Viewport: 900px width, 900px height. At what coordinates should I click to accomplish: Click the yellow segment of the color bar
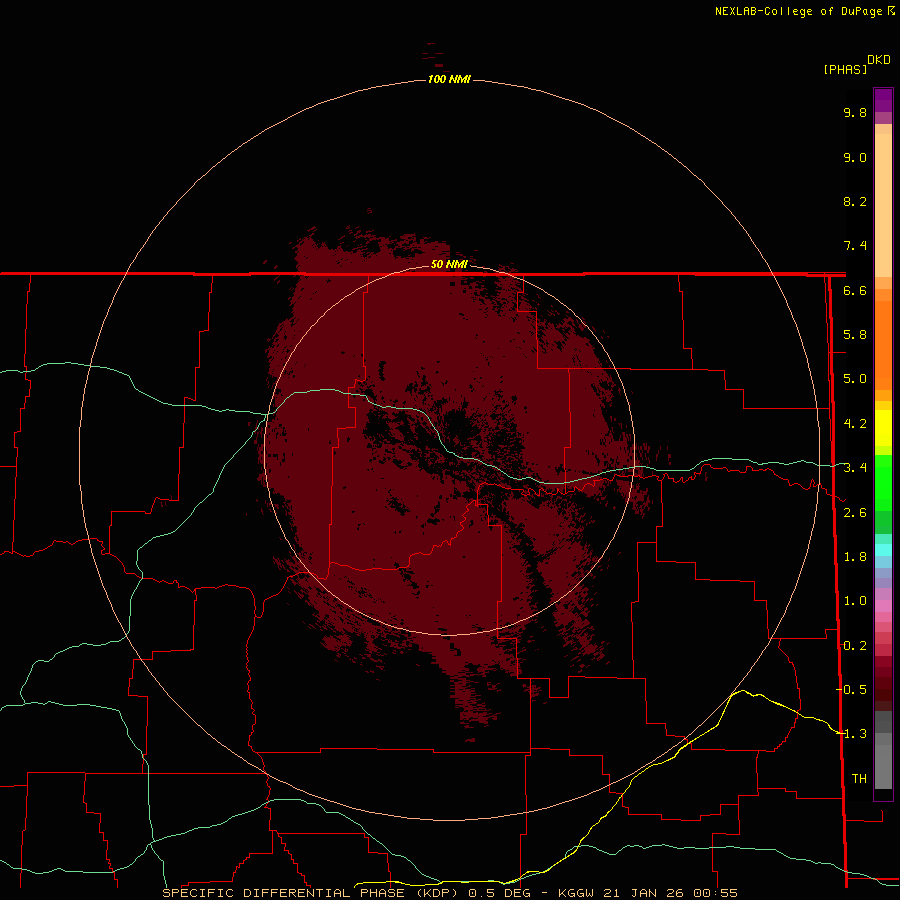[883, 428]
